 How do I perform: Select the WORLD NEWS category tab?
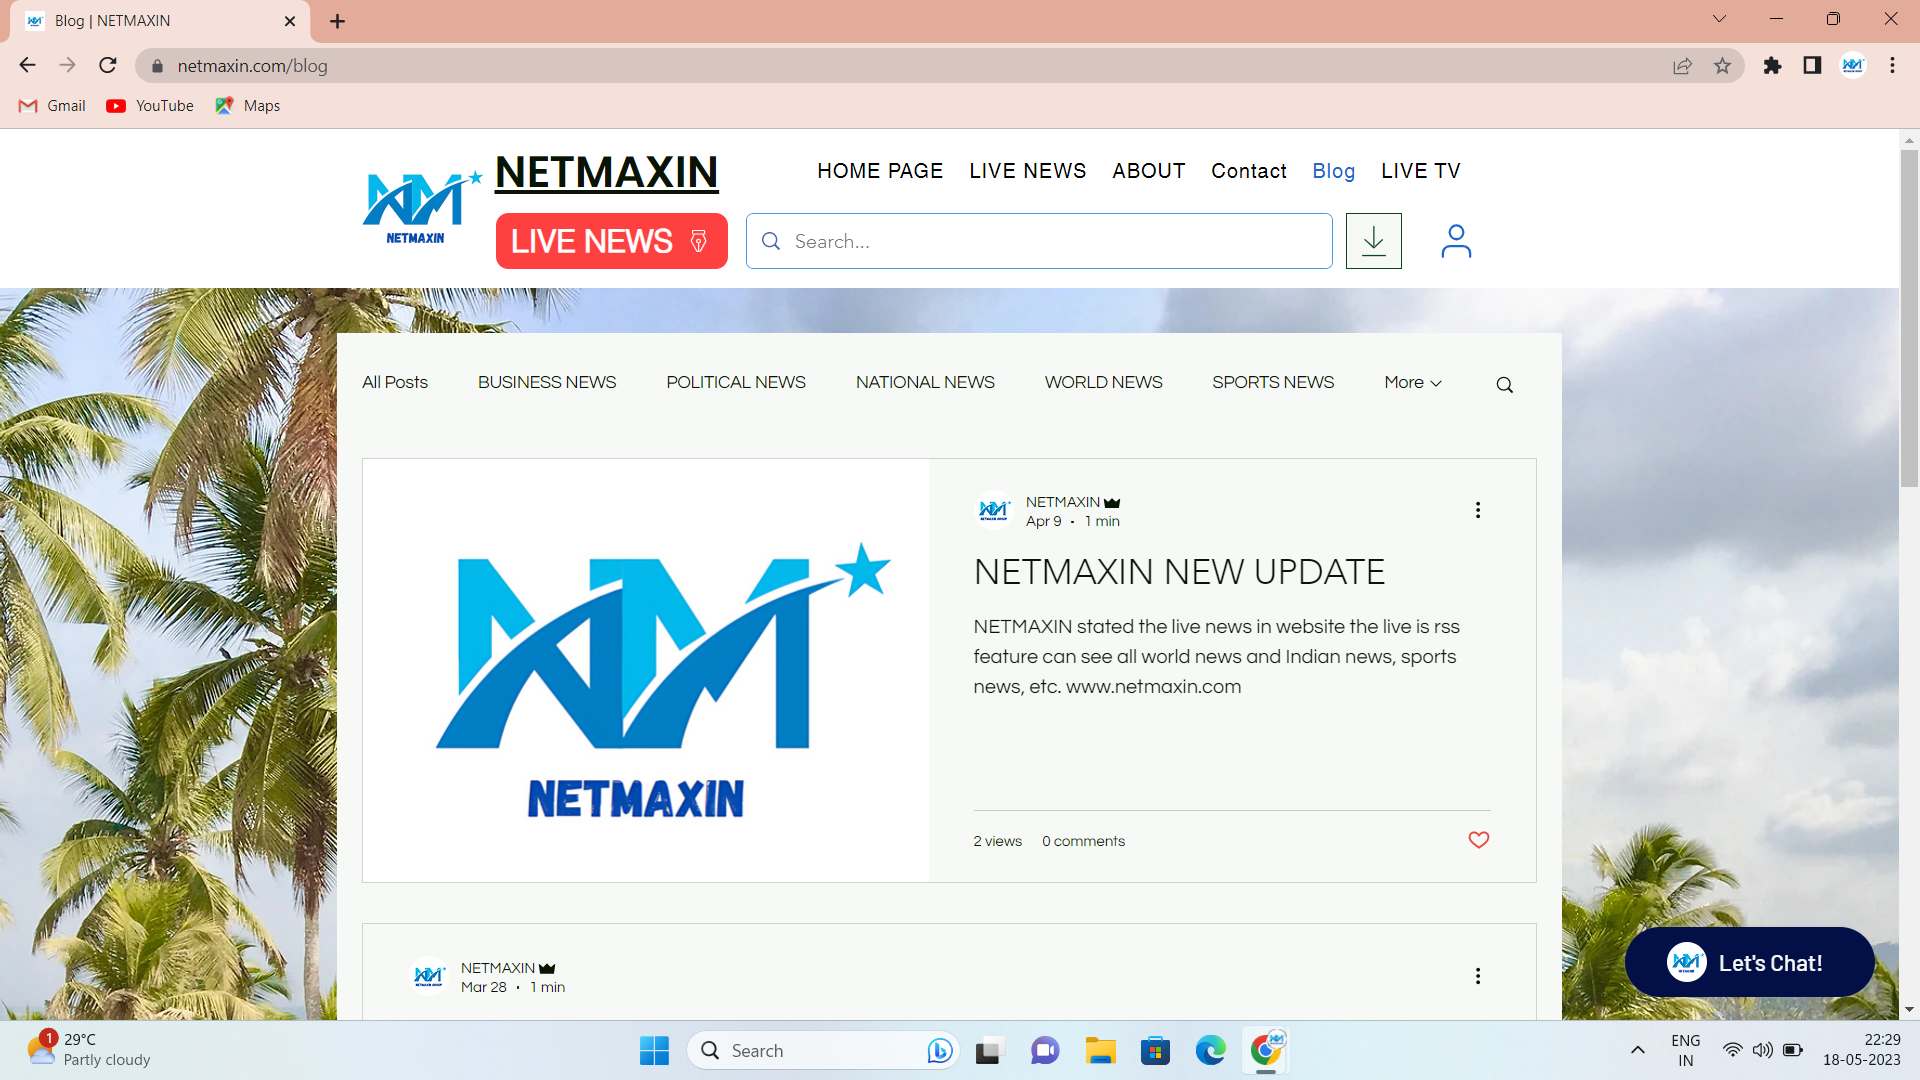[1103, 383]
